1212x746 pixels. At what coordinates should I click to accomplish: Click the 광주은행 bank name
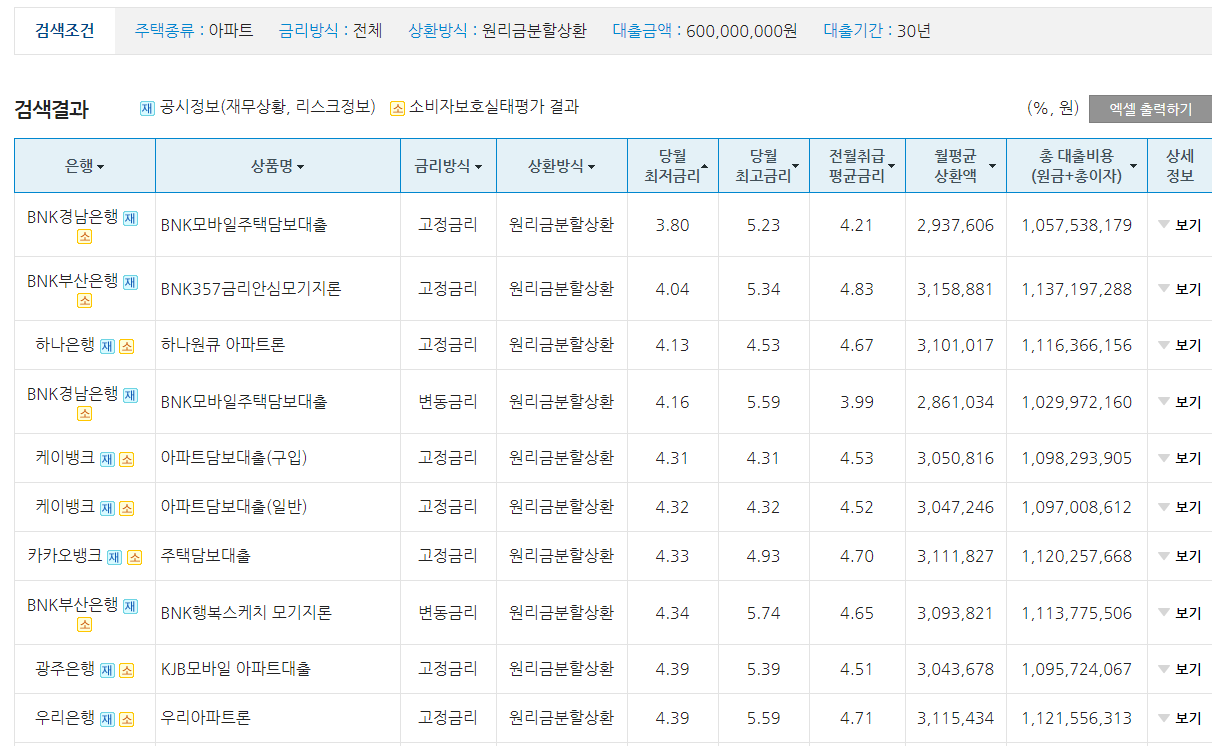(65, 669)
